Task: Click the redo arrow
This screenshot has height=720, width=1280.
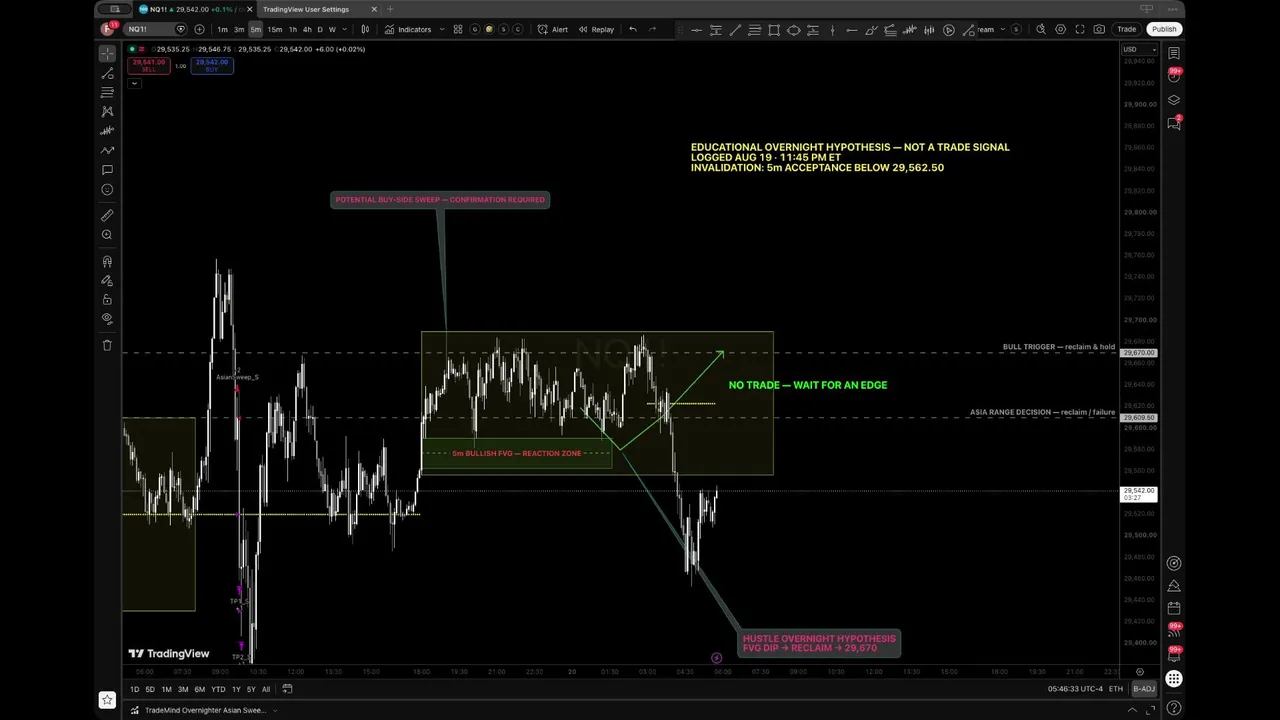Action: click(x=652, y=29)
